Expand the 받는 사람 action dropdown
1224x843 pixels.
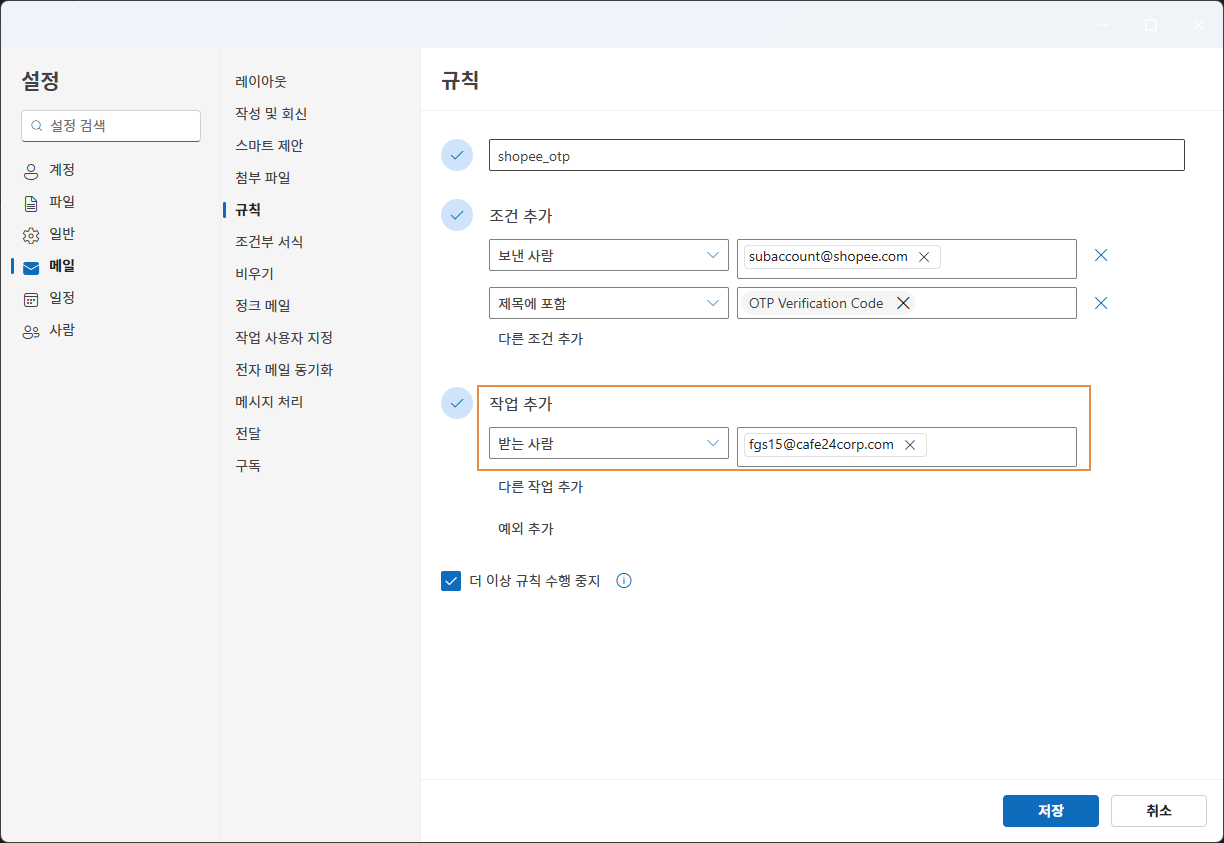(x=608, y=444)
